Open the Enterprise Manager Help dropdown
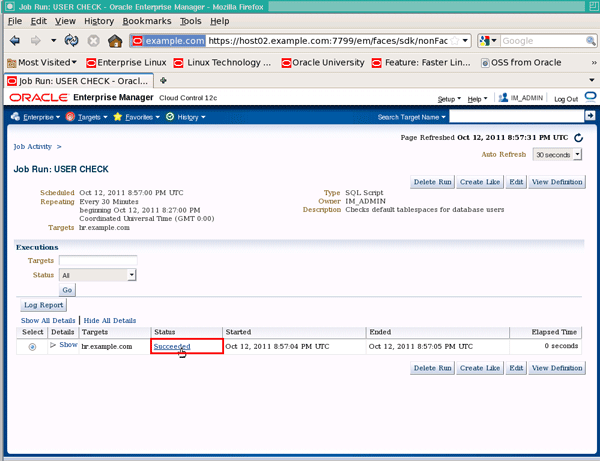Image resolution: width=600 pixels, height=461 pixels. click(x=477, y=99)
